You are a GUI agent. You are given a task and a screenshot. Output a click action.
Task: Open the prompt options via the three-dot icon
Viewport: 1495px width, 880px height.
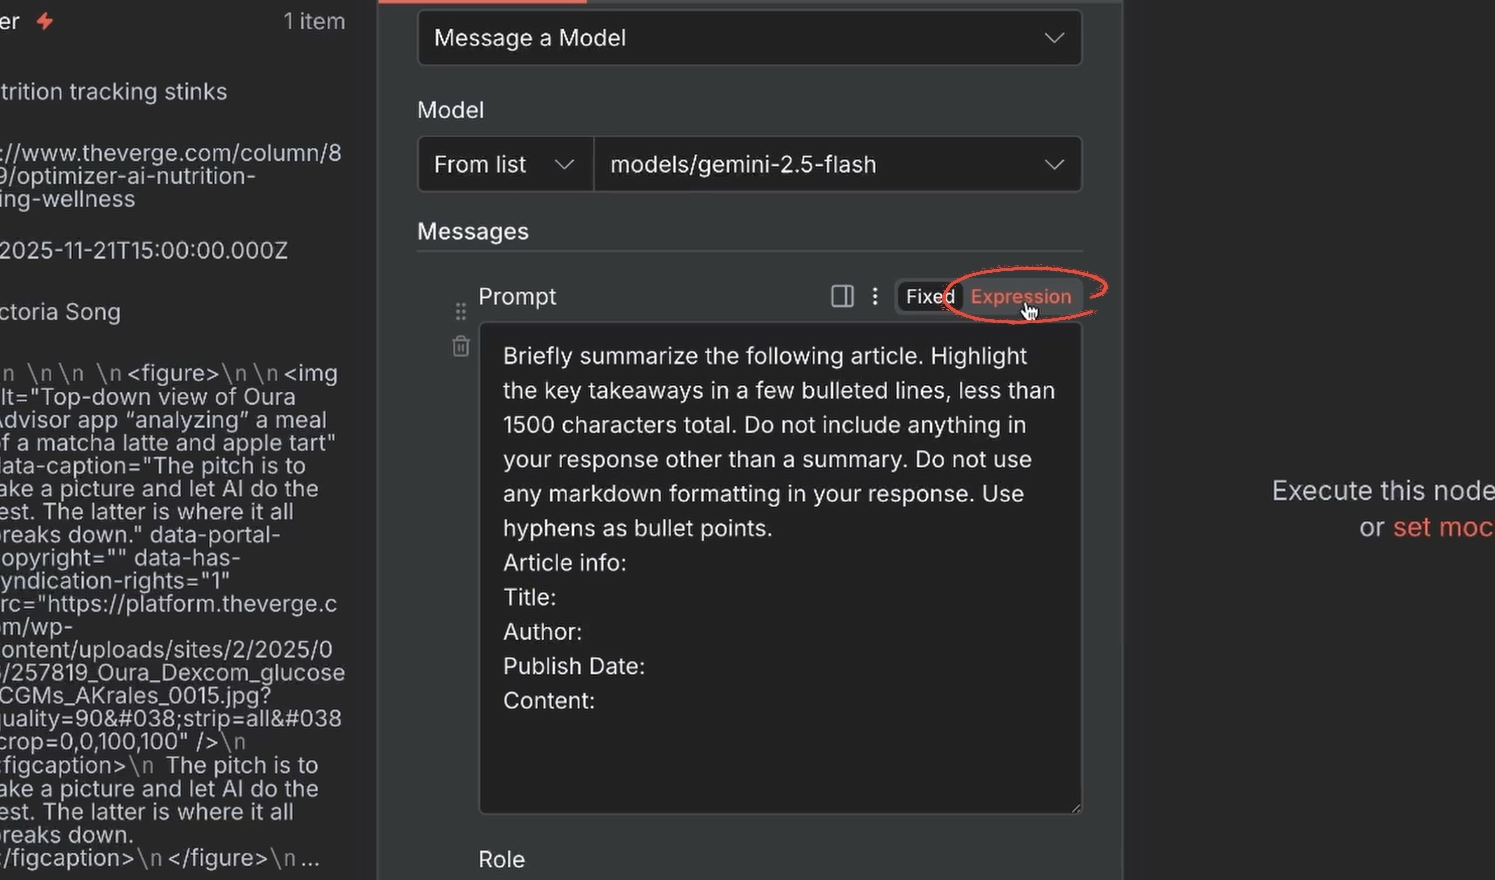coord(875,296)
